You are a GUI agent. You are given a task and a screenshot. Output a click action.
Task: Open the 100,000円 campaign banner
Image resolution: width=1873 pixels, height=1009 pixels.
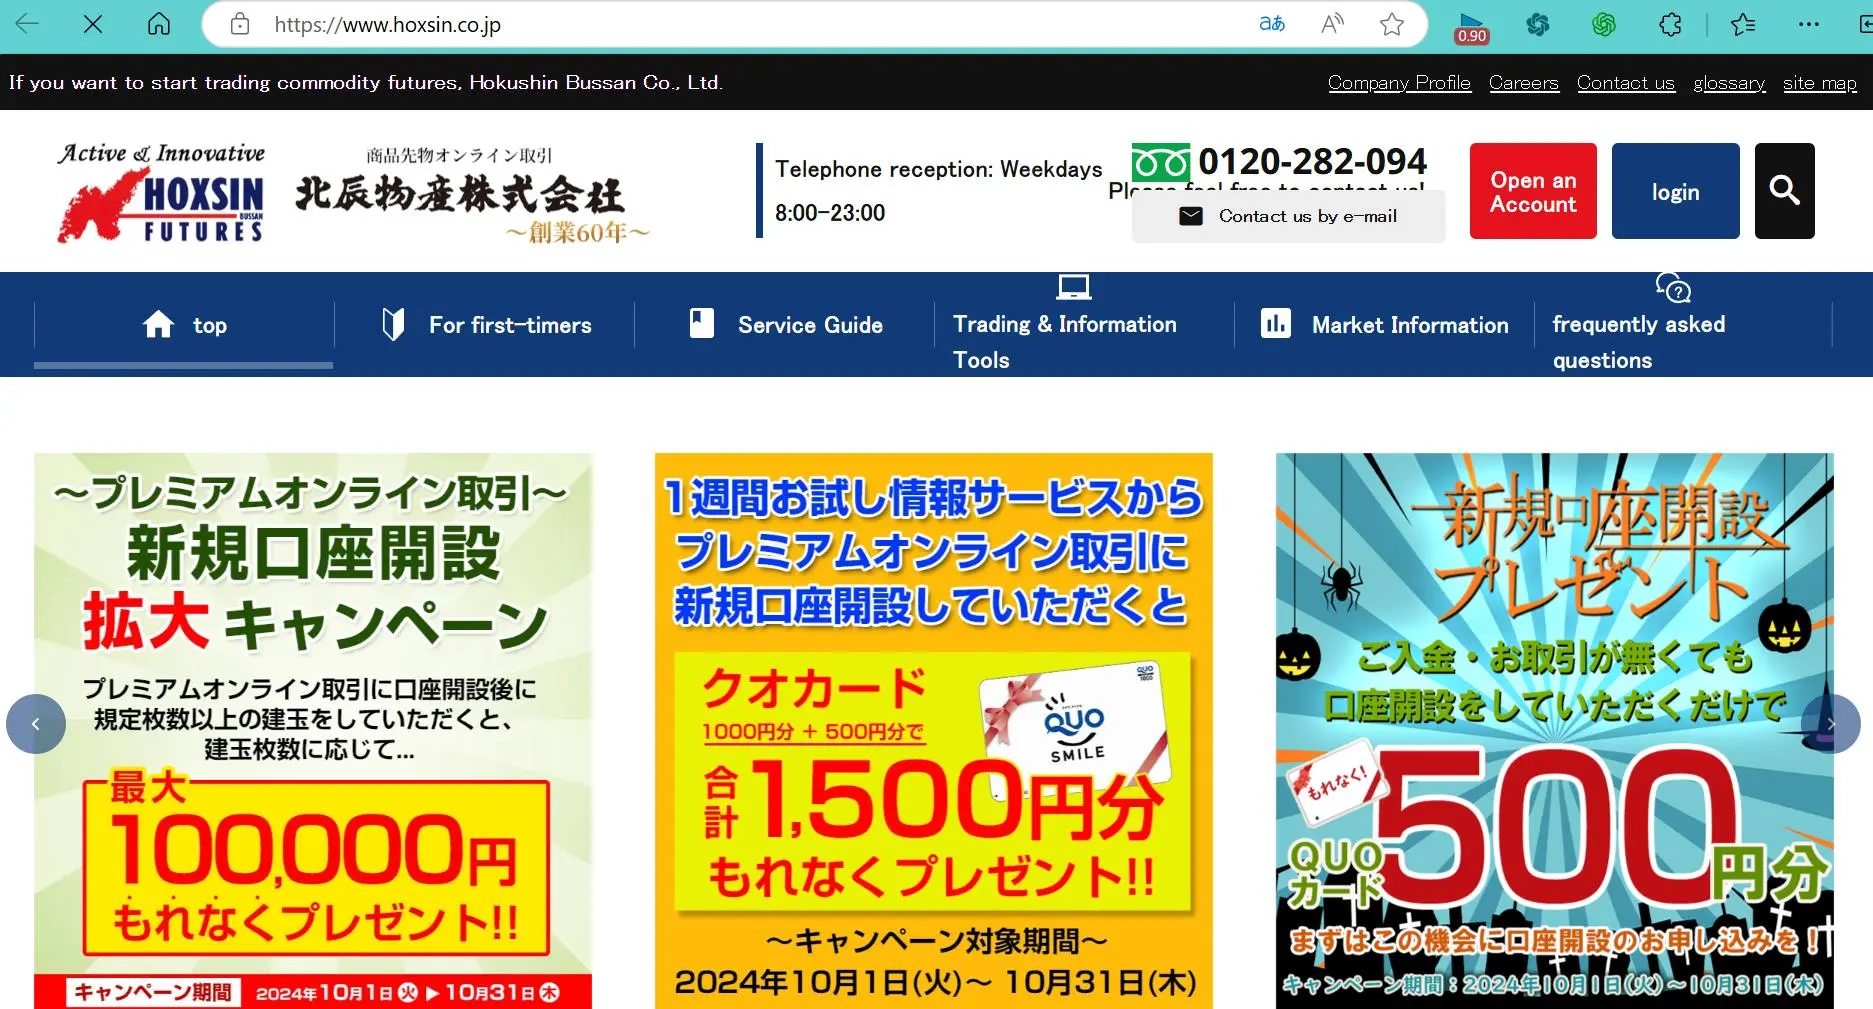[x=313, y=731]
